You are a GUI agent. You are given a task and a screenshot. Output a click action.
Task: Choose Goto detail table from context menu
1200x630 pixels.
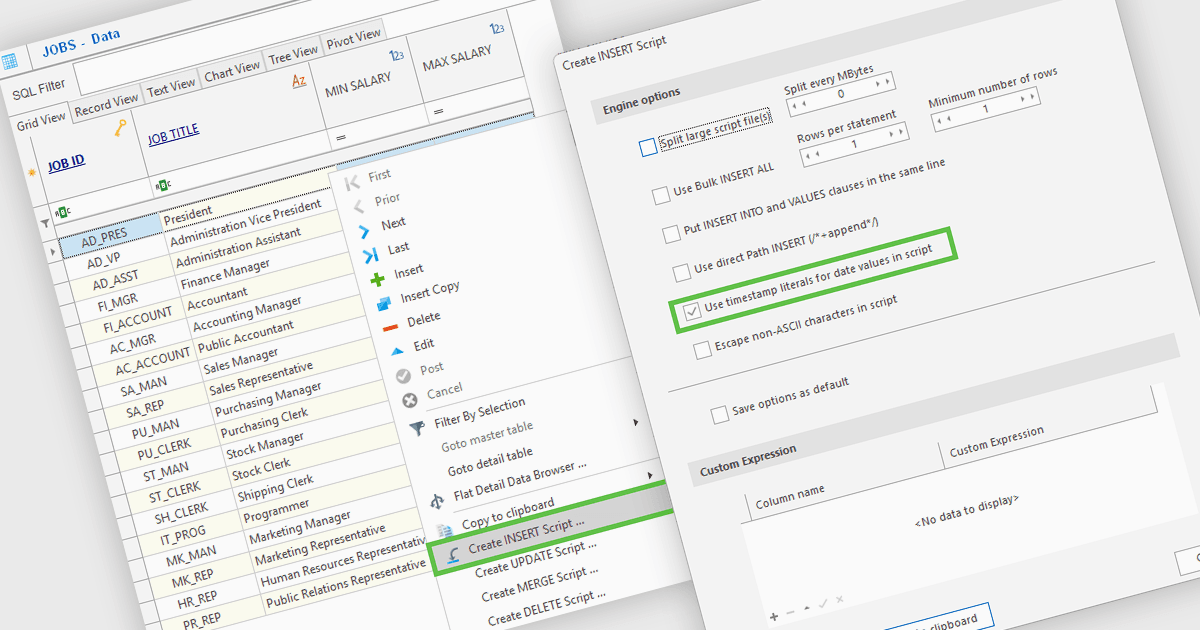(489, 461)
